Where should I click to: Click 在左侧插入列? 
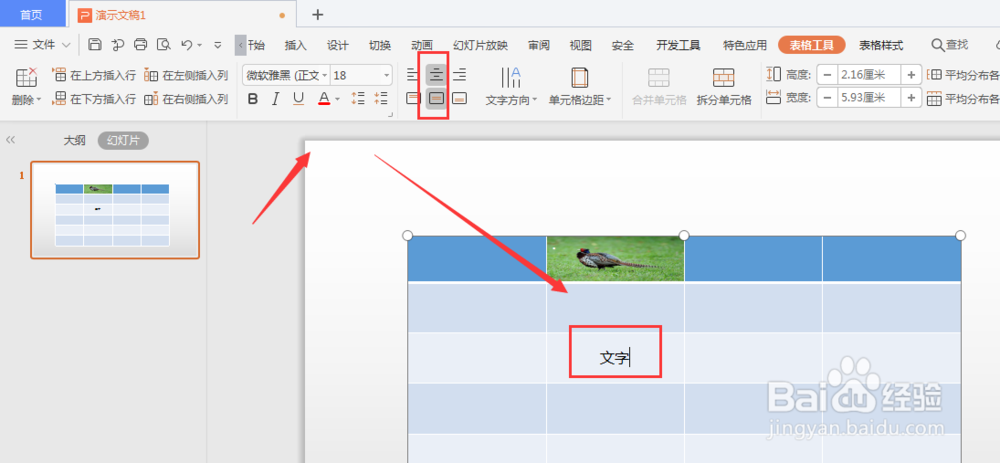[x=186, y=75]
